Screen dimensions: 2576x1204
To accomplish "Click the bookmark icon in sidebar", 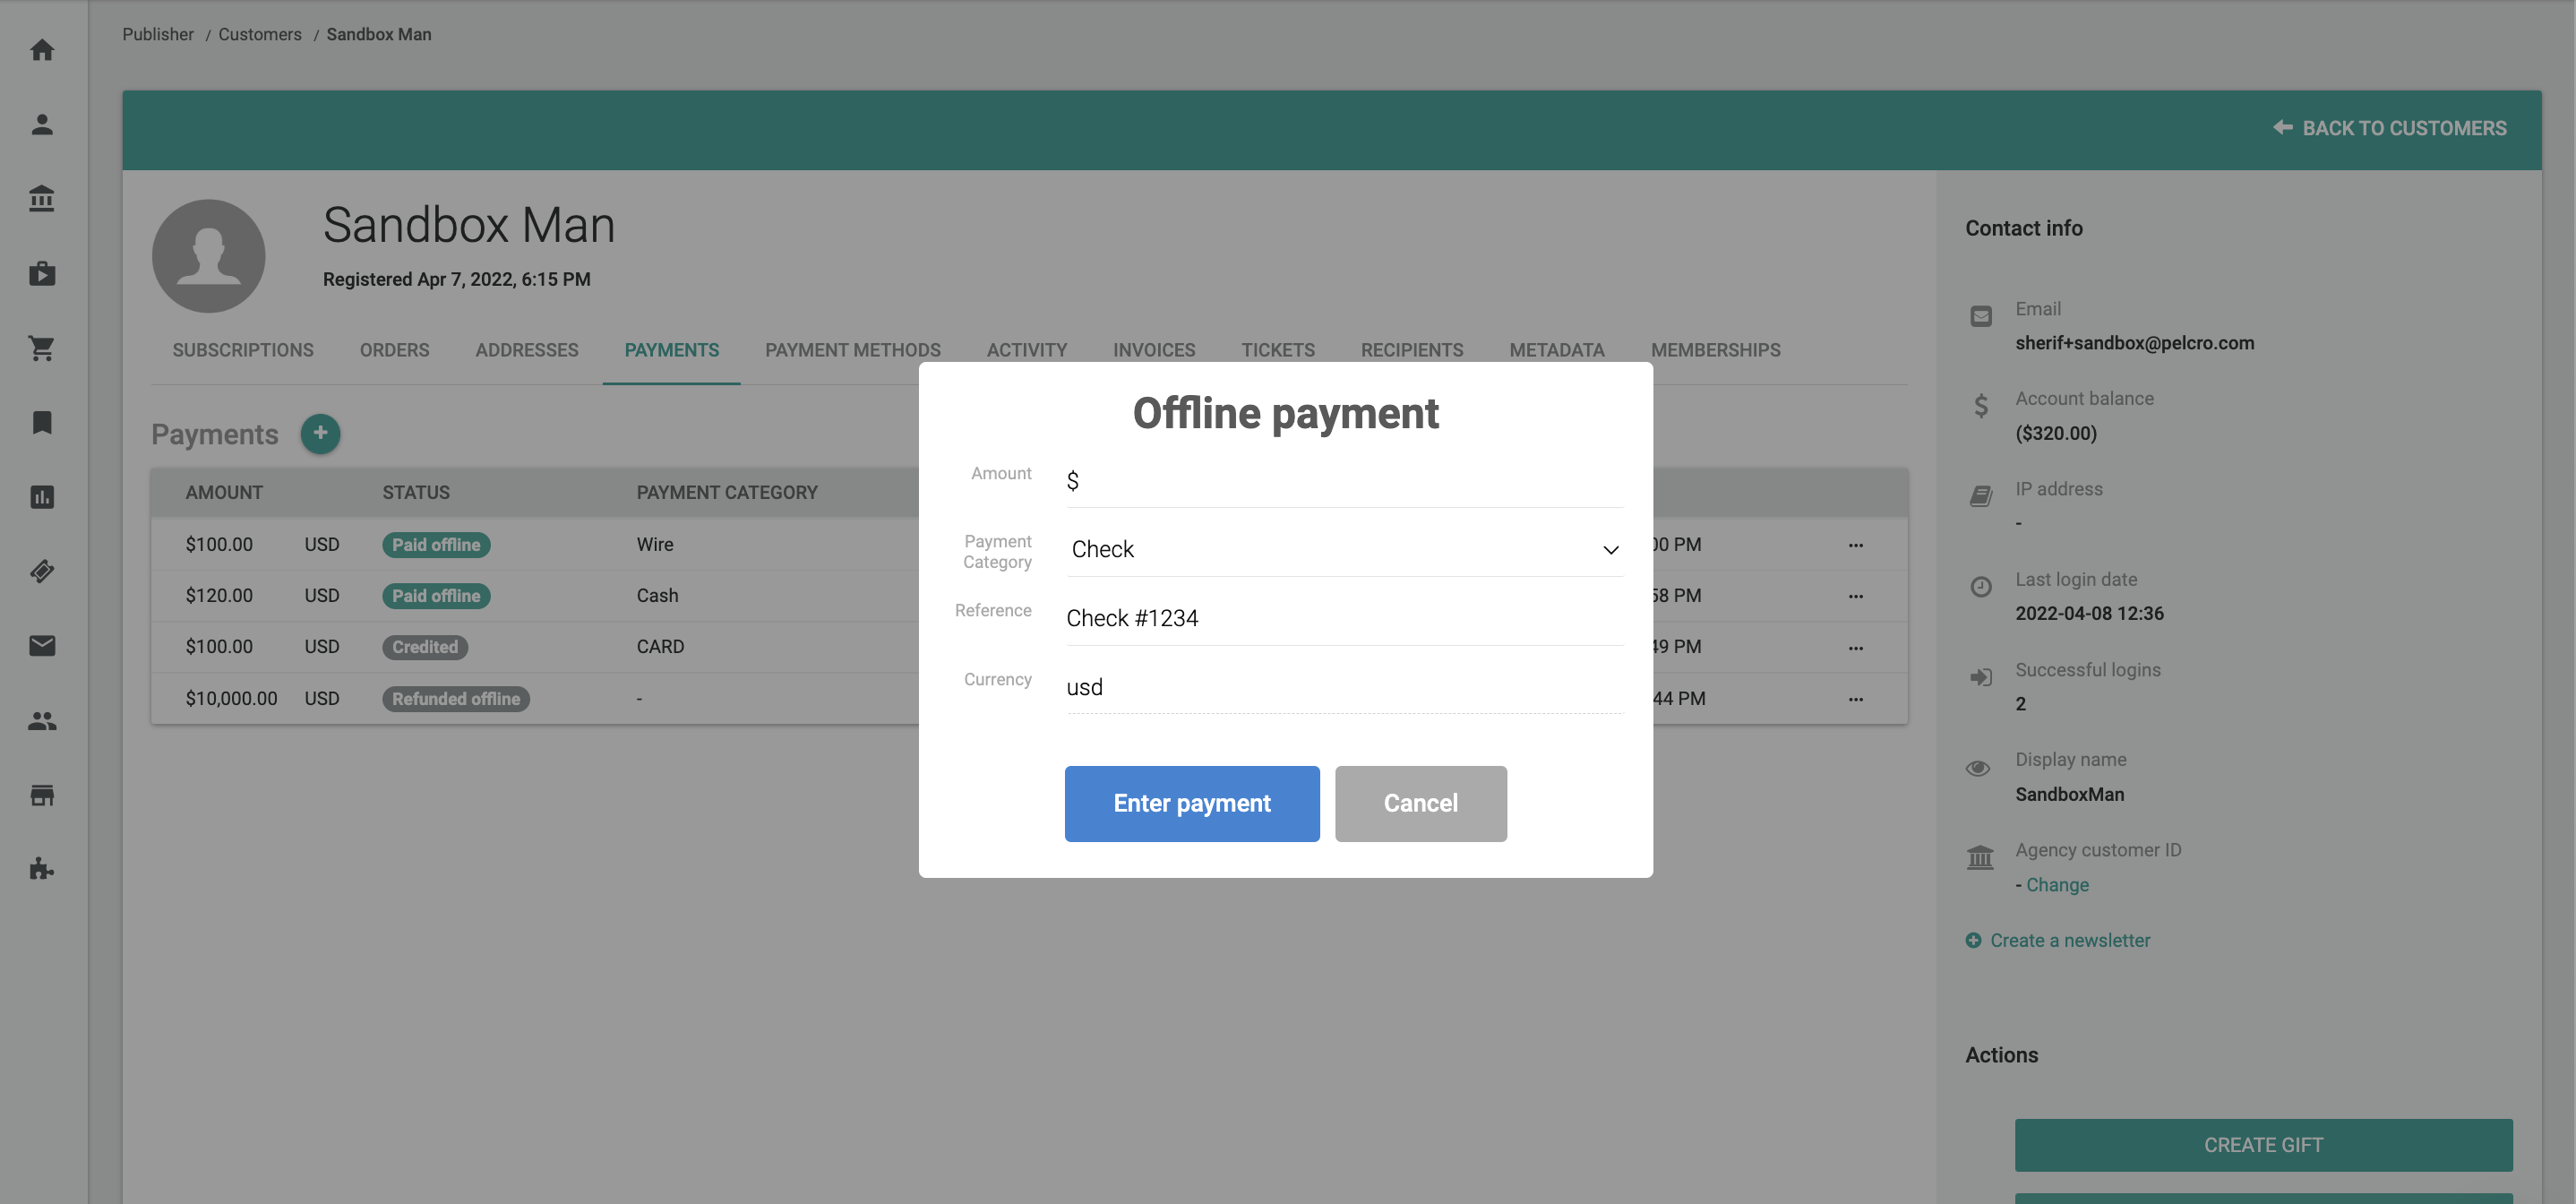I will pyautogui.click(x=42, y=422).
